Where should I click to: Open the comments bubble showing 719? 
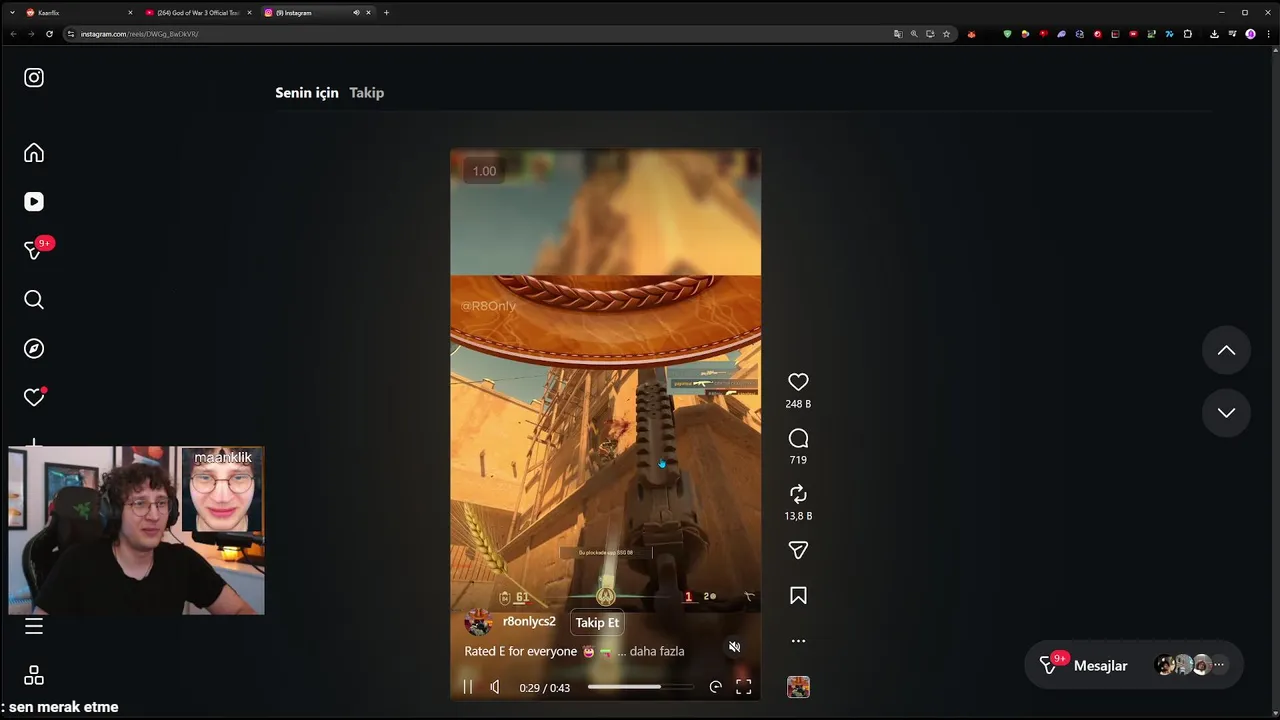pyautogui.click(x=798, y=439)
